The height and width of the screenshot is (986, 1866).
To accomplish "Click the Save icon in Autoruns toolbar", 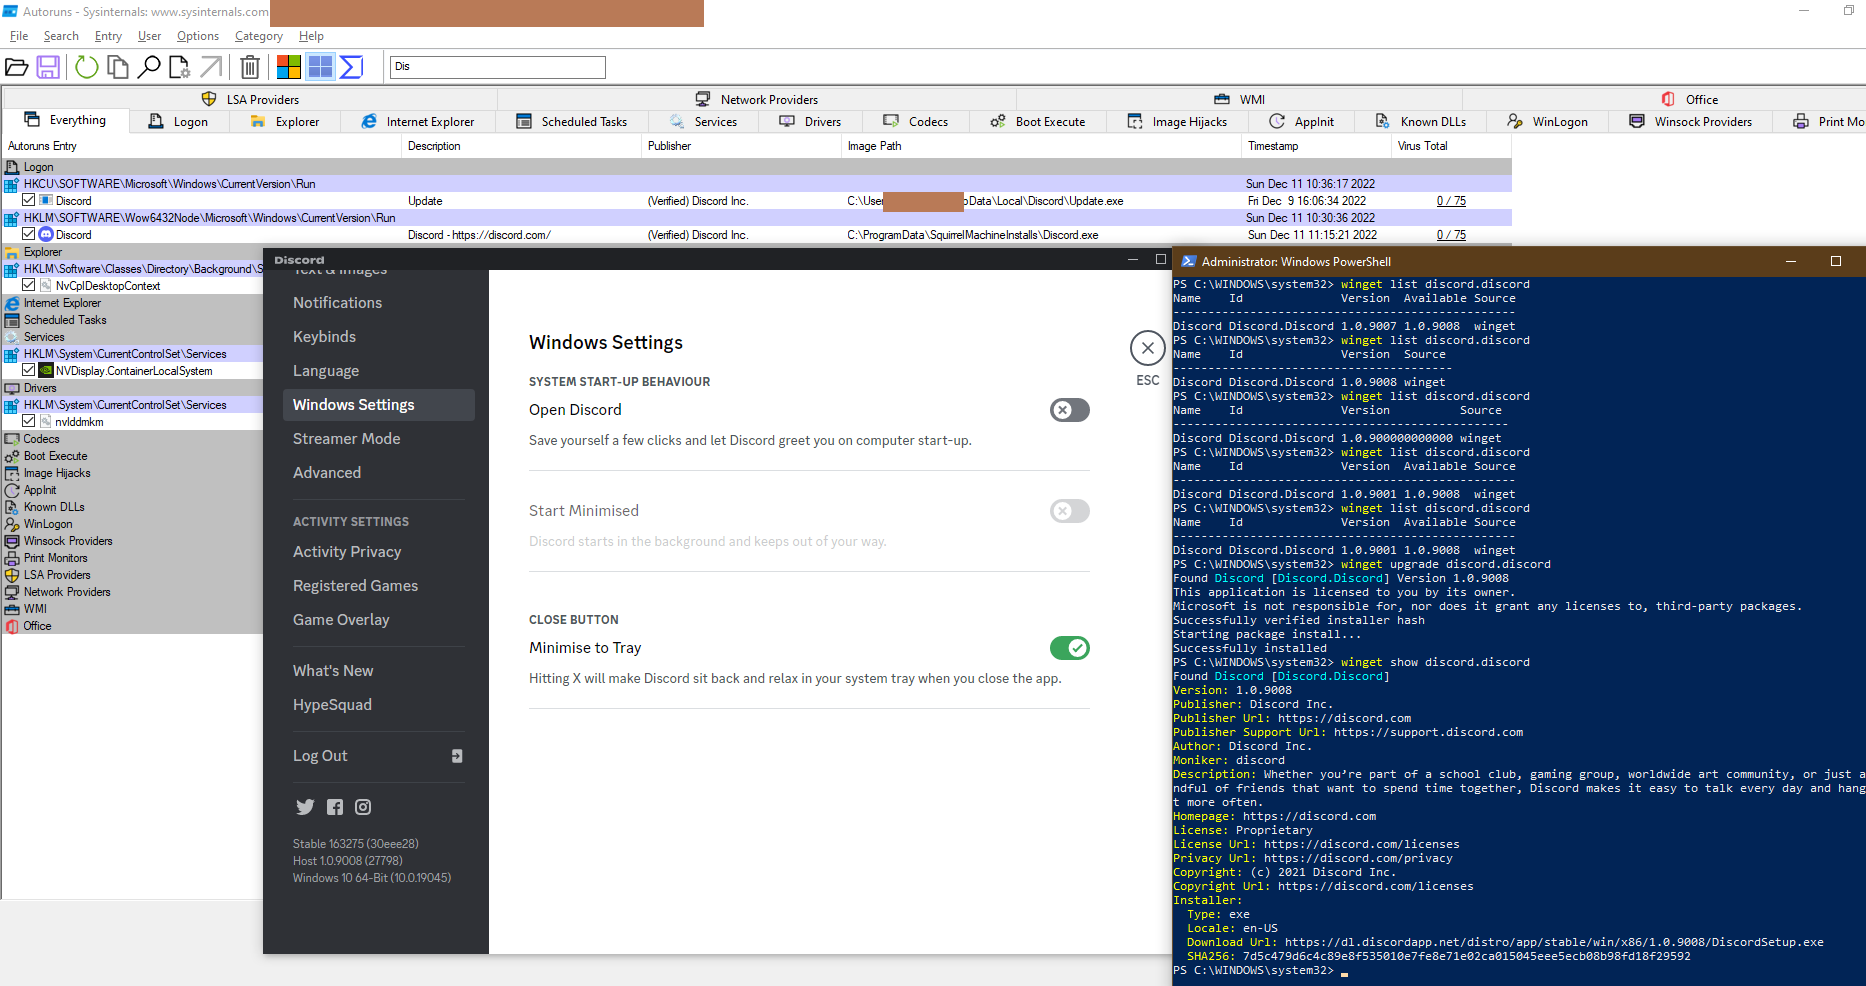I will tap(50, 67).
